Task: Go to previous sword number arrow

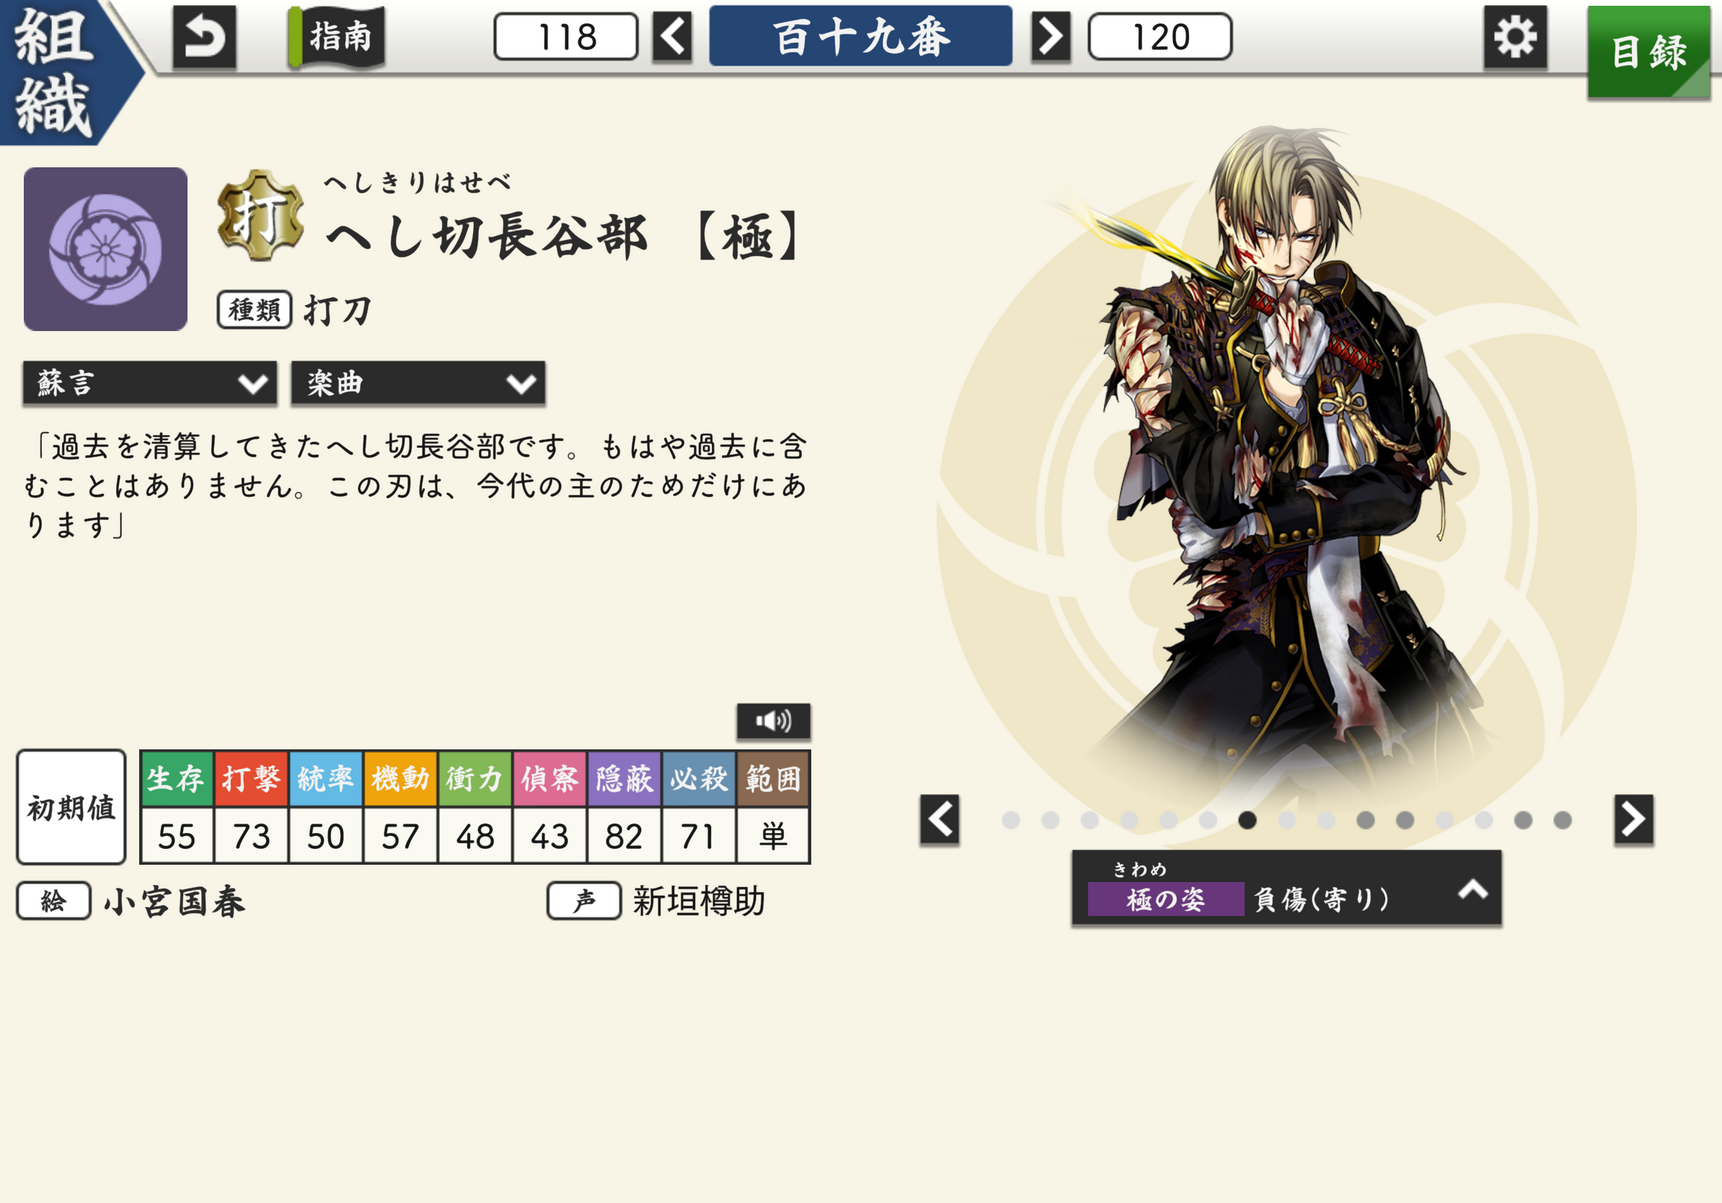Action: coord(673,37)
